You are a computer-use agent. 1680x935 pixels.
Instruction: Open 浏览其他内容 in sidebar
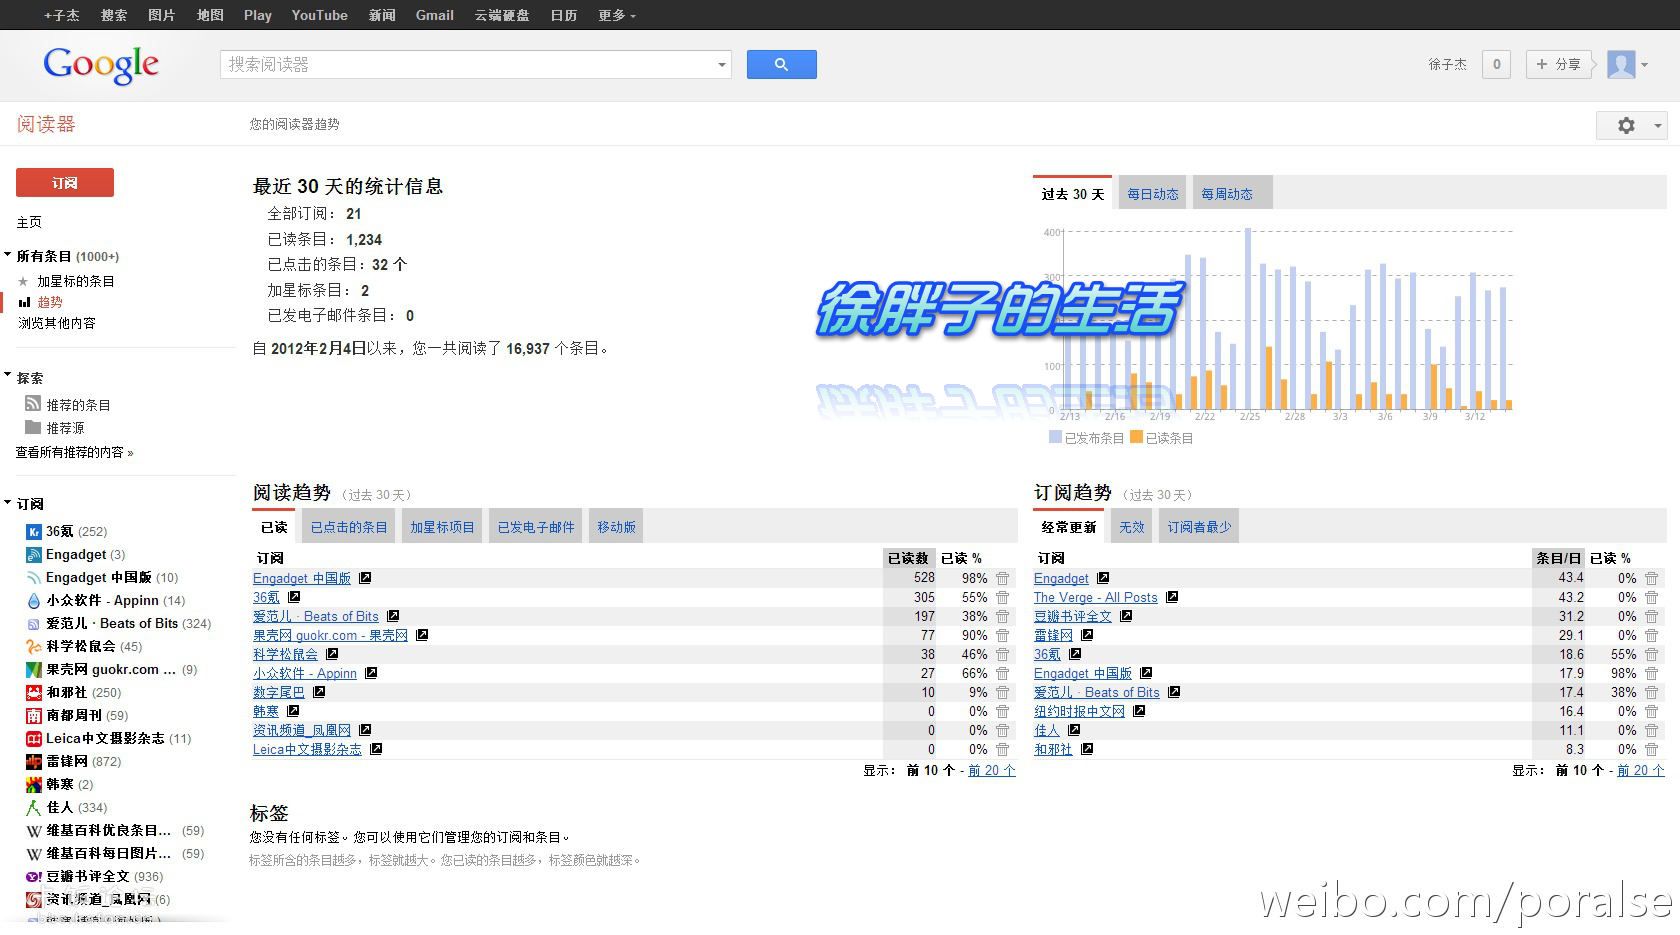pos(57,323)
